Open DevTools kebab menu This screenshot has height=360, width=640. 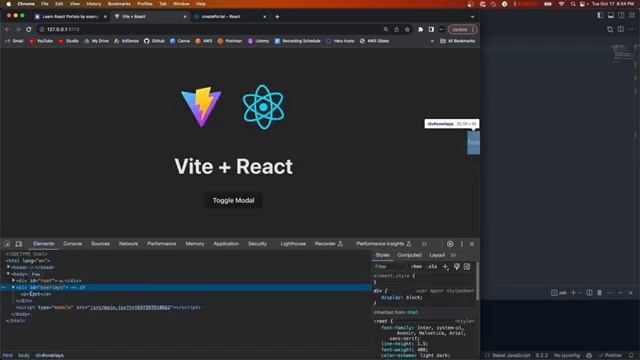[462, 244]
